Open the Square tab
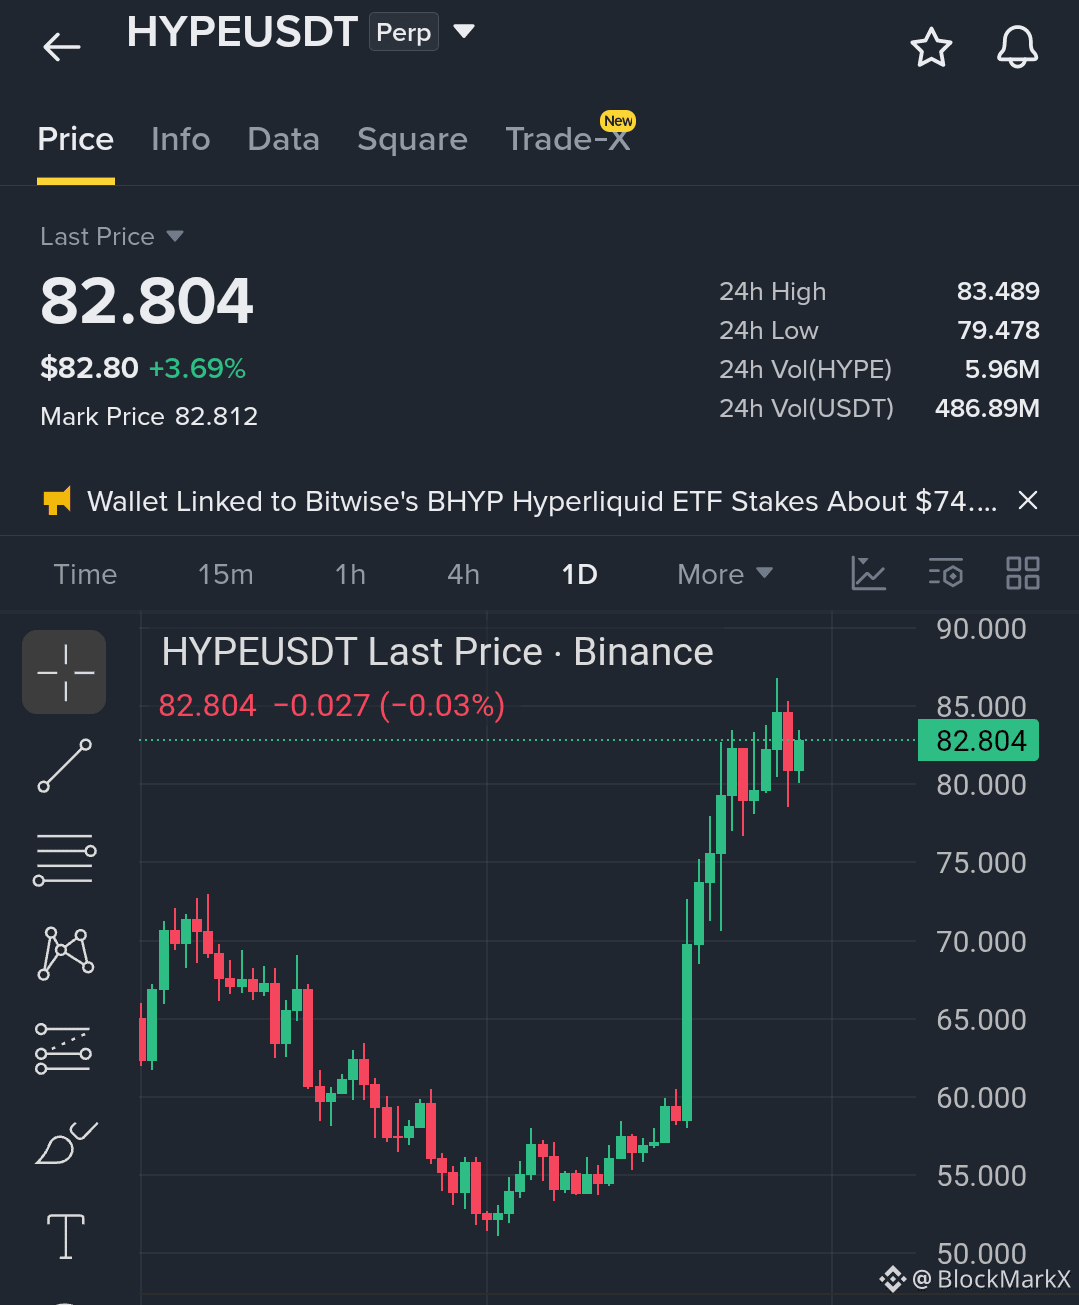Screen dimensions: 1079x1305 pos(412,139)
